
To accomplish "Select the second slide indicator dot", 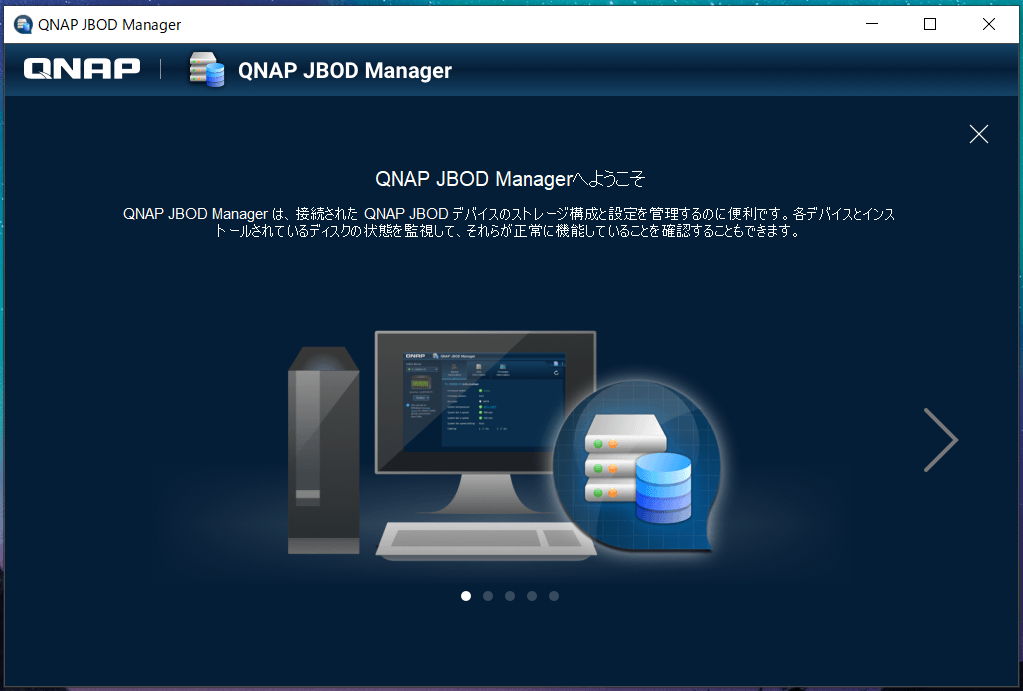I will (x=488, y=596).
